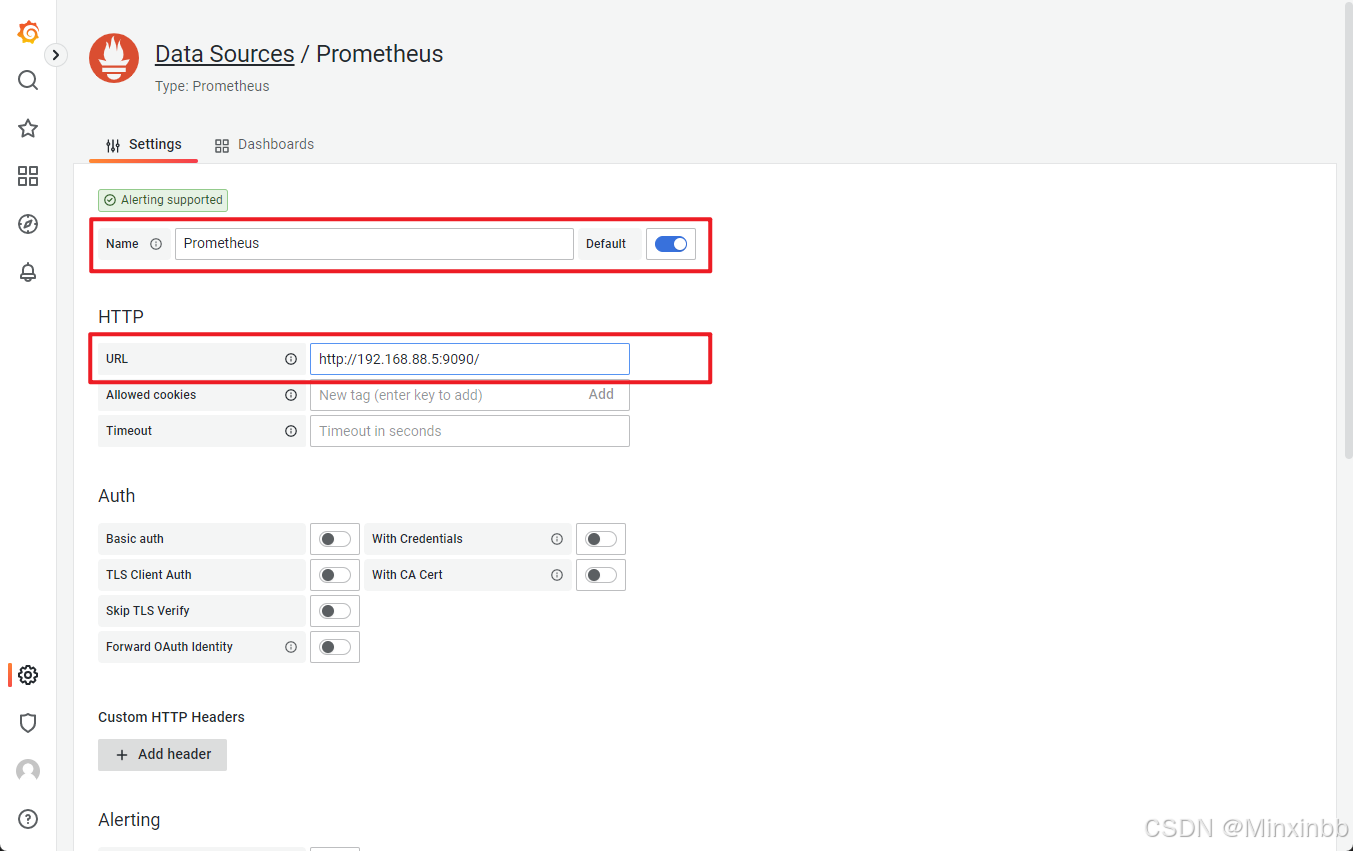Click info icon beside Timeout label
This screenshot has width=1353, height=851.
point(291,431)
